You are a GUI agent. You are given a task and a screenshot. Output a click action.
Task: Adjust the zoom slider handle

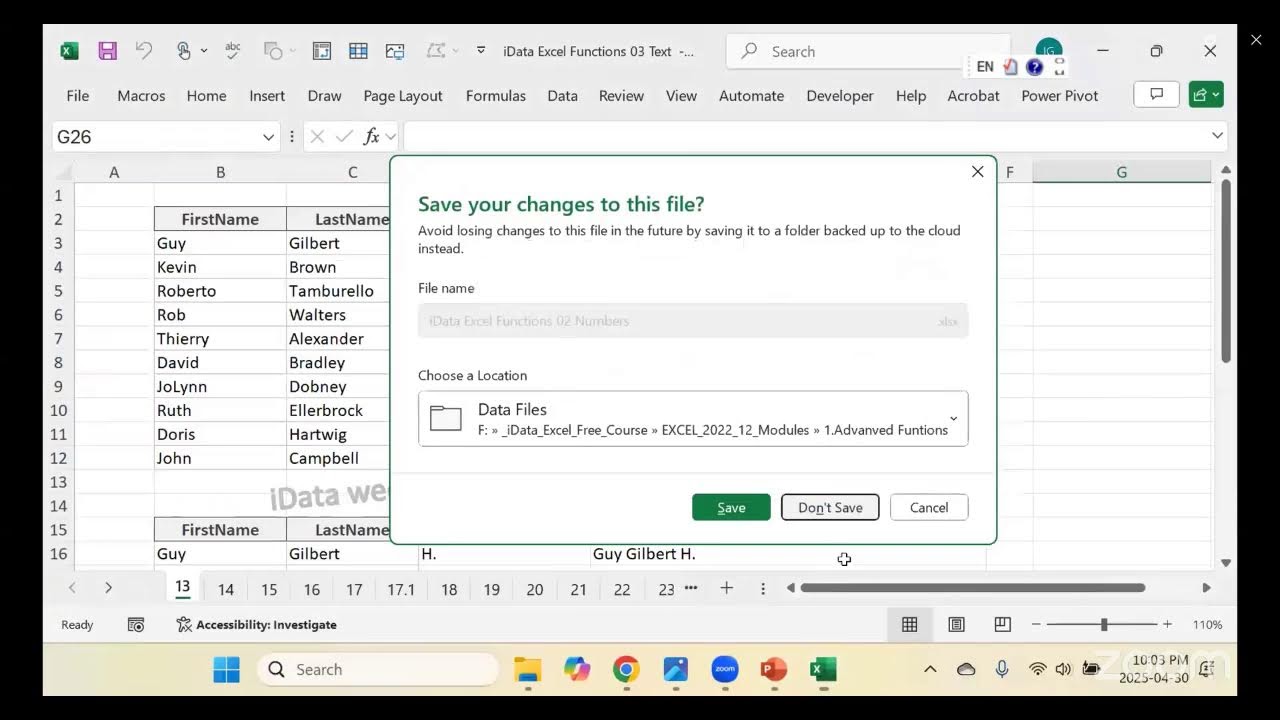(1104, 624)
